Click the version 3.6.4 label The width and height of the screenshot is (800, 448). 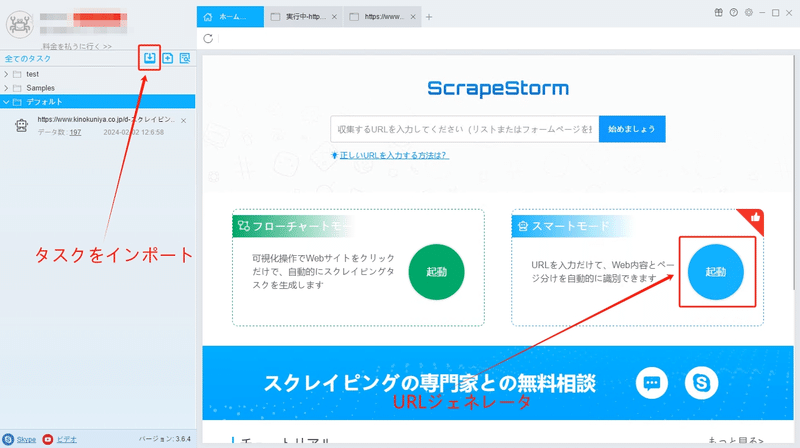pos(165,439)
